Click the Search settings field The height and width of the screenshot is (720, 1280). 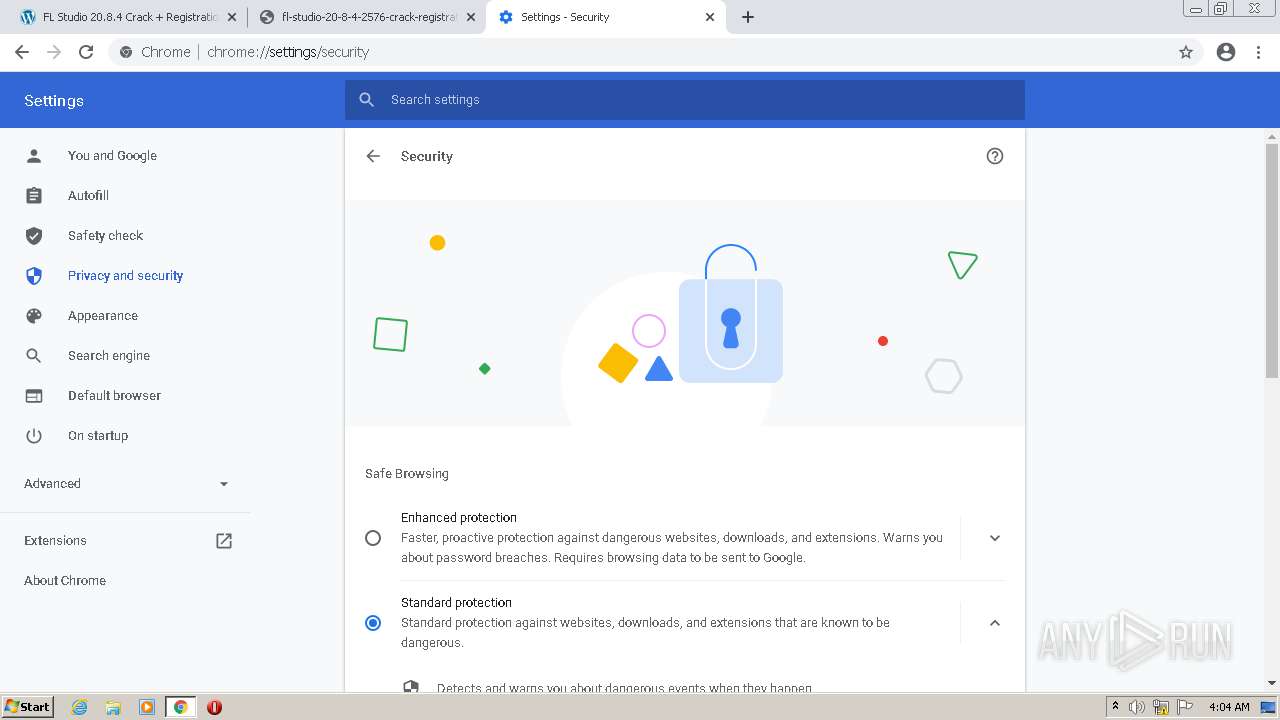(x=685, y=100)
